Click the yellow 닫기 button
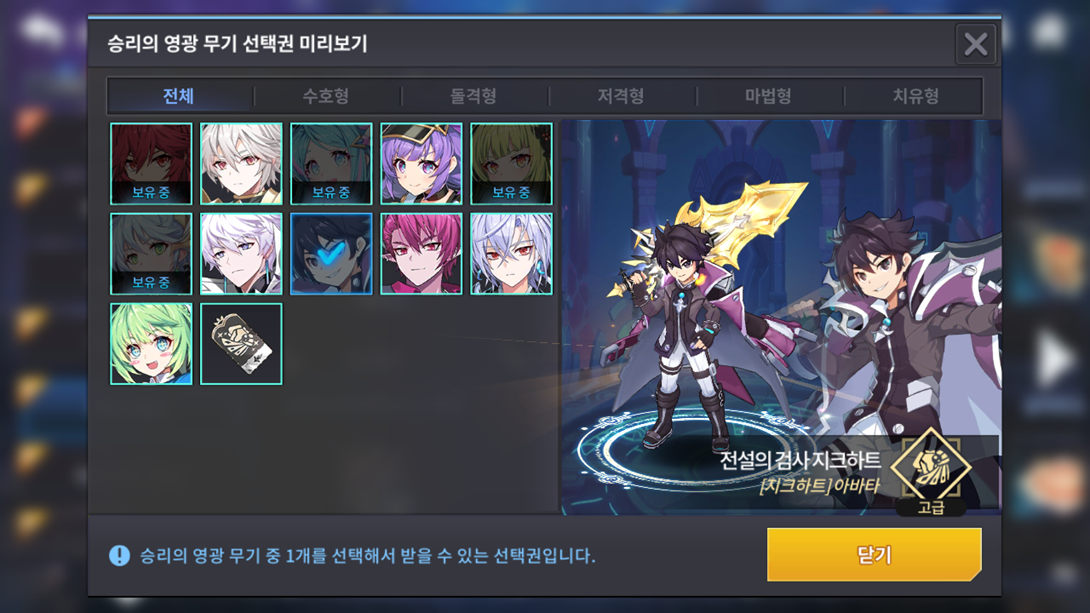Viewport: 1090px width, 613px height. click(875, 554)
